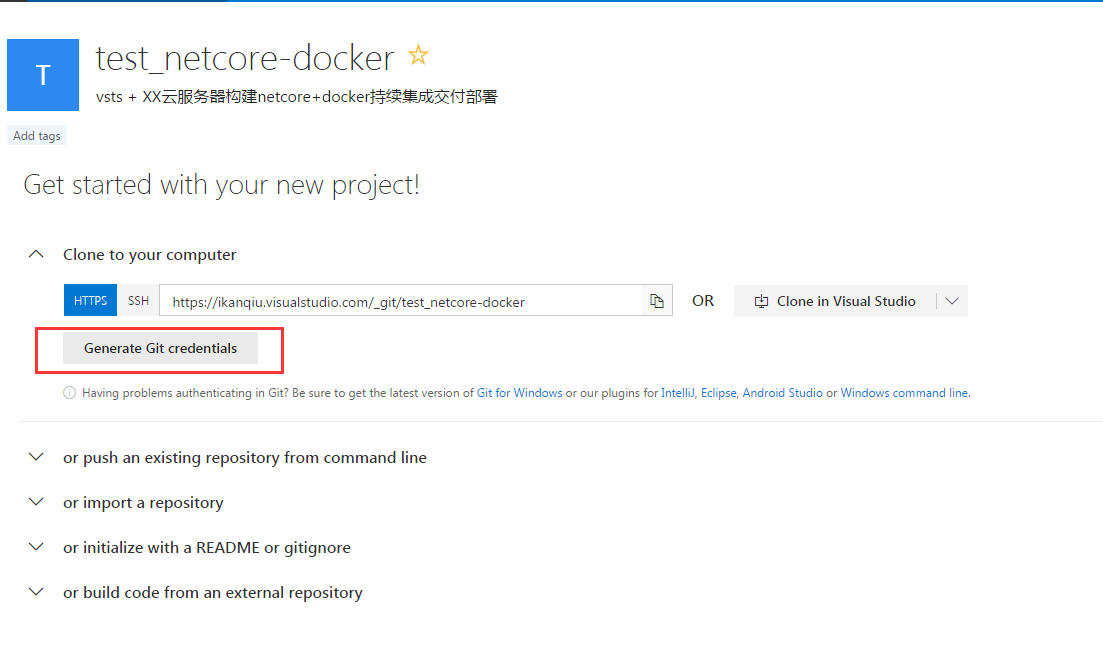The height and width of the screenshot is (653, 1103).
Task: Collapse the Clone to your computer section
Action: pos(36,254)
